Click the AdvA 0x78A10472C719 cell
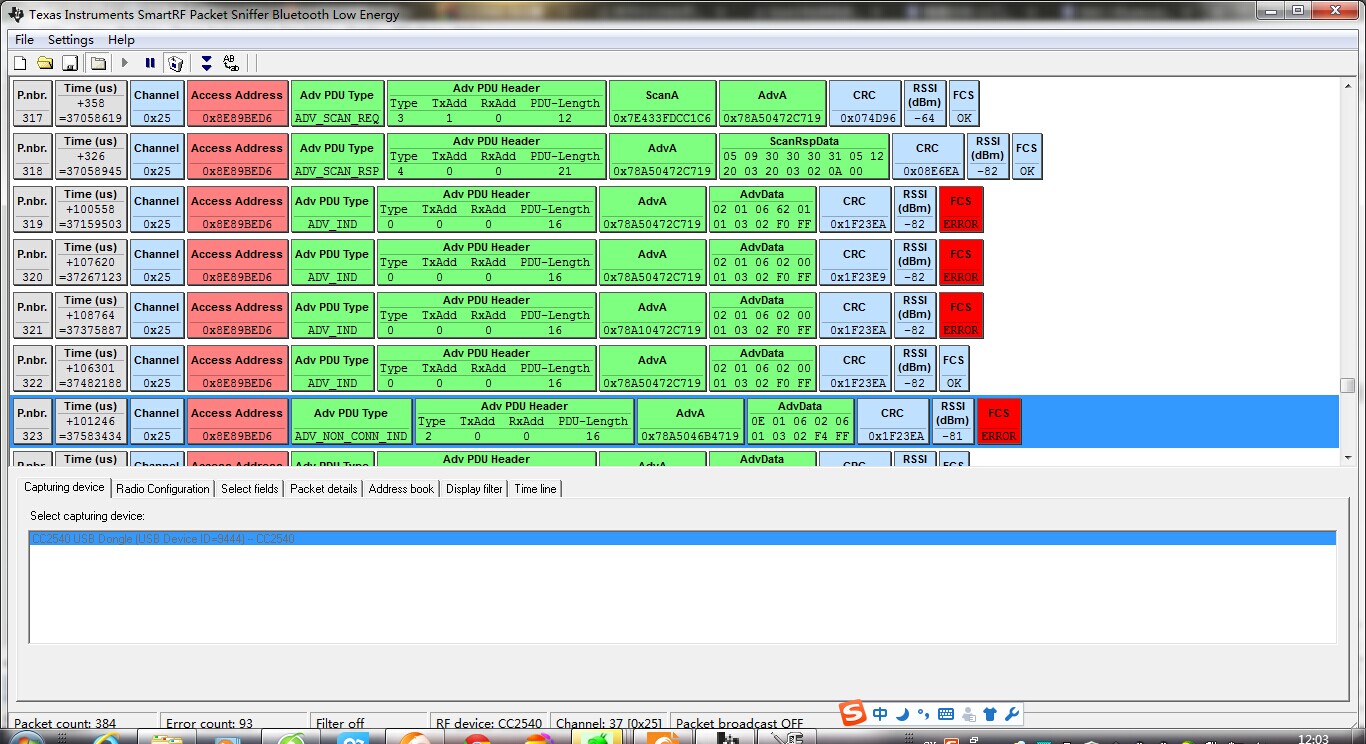The height and width of the screenshot is (744, 1366). (x=652, y=315)
